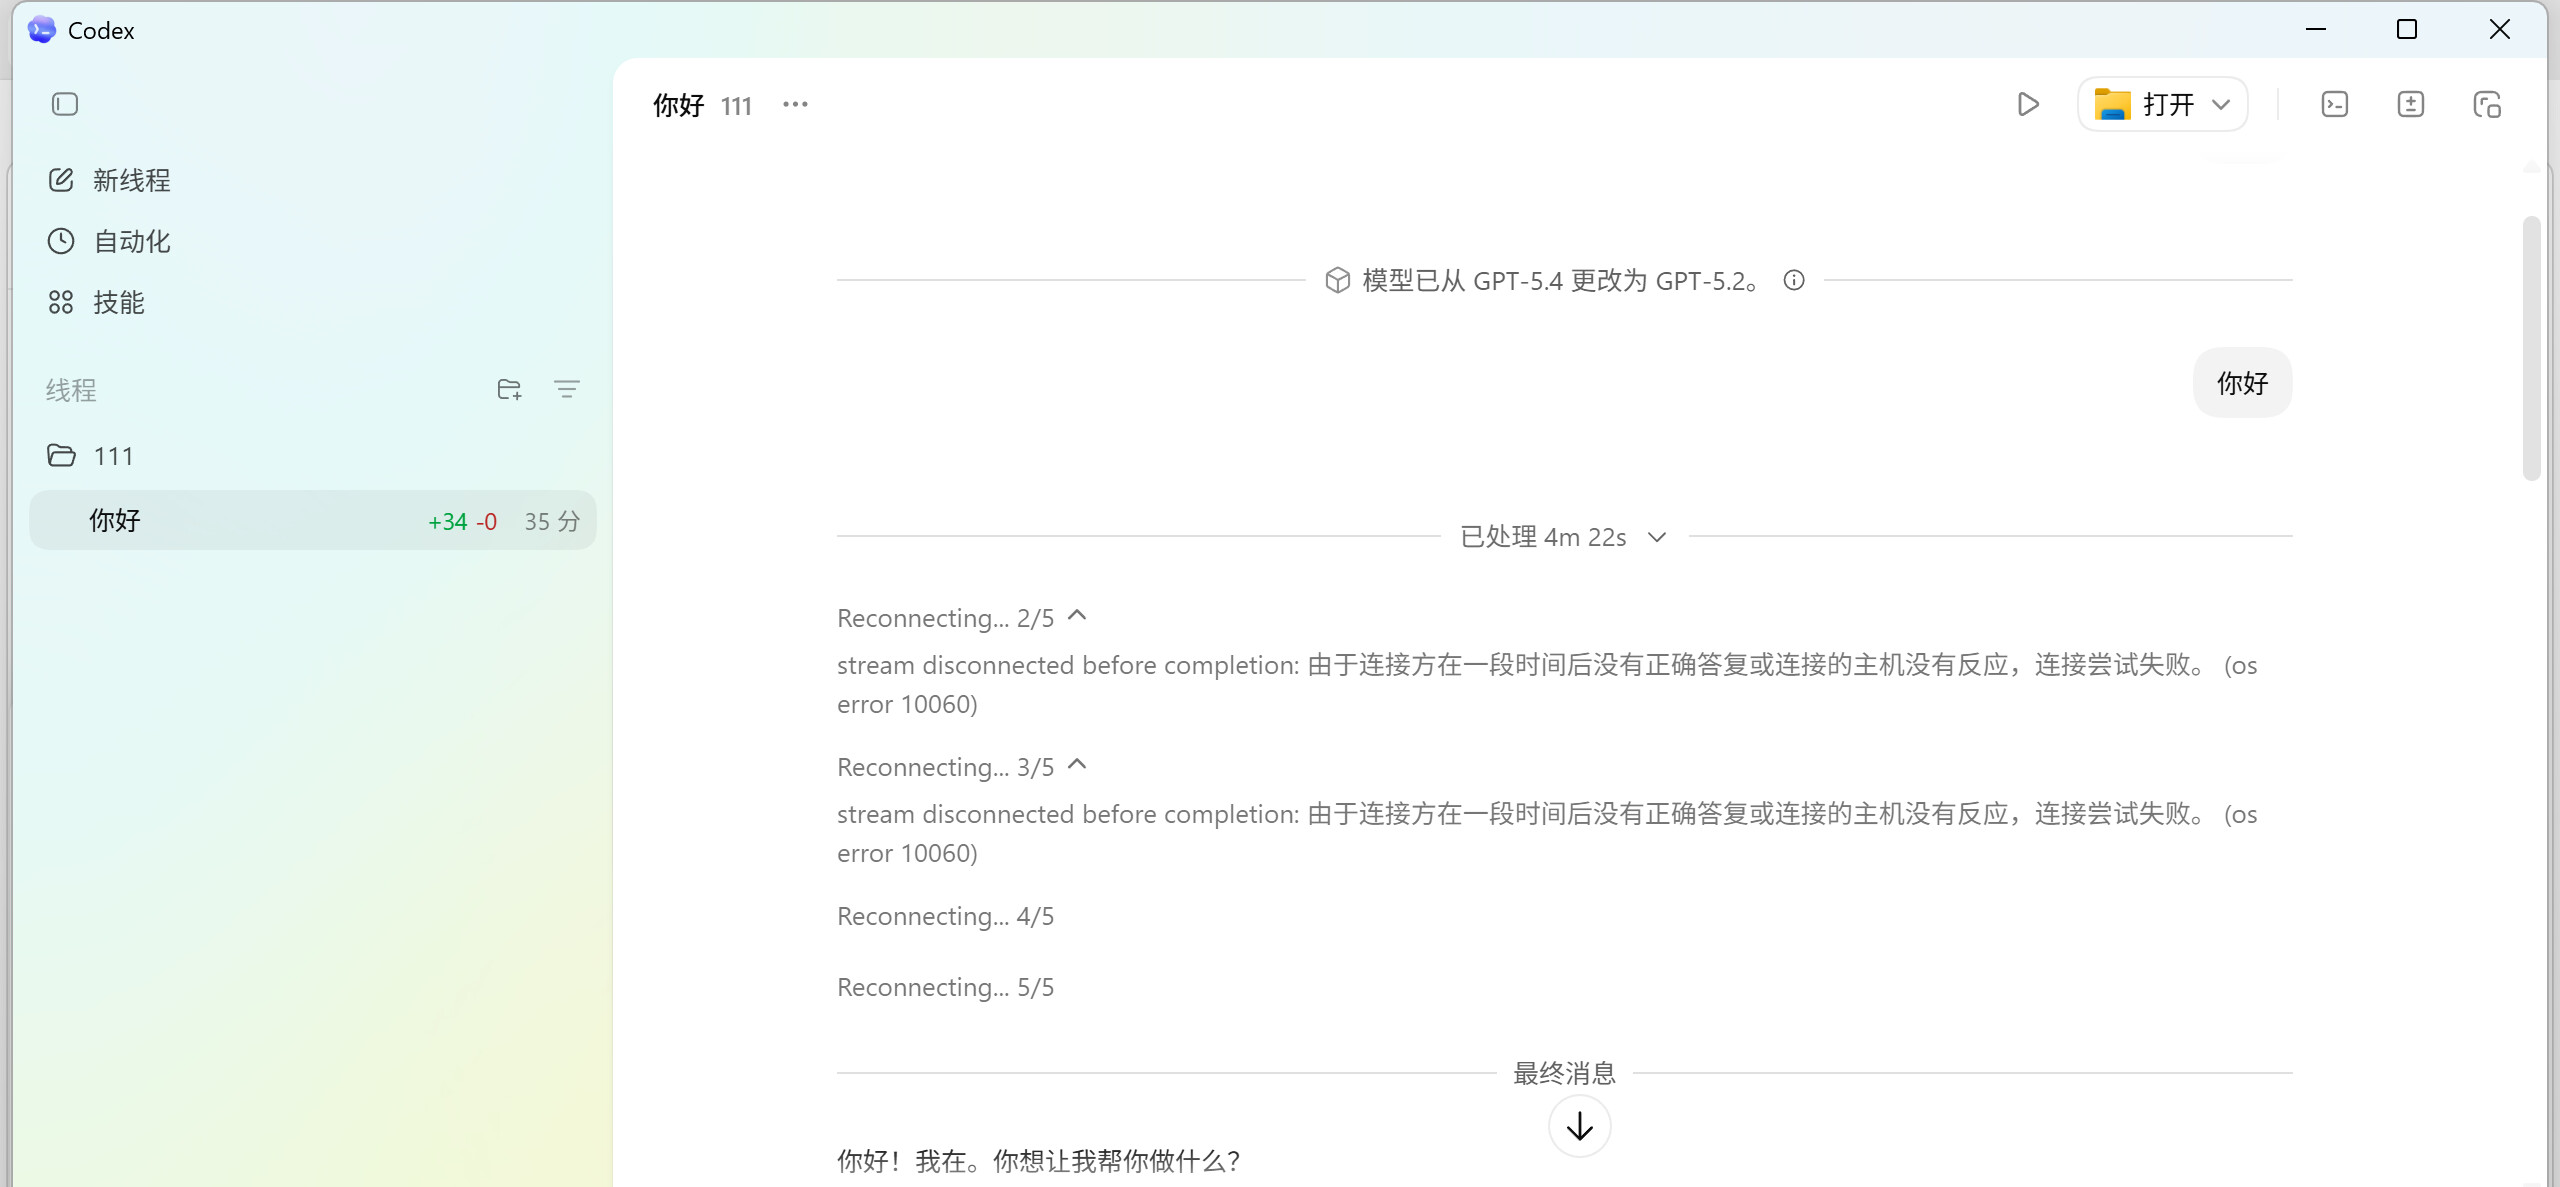Collapse the Reconnecting 2/5 details

click(1077, 616)
